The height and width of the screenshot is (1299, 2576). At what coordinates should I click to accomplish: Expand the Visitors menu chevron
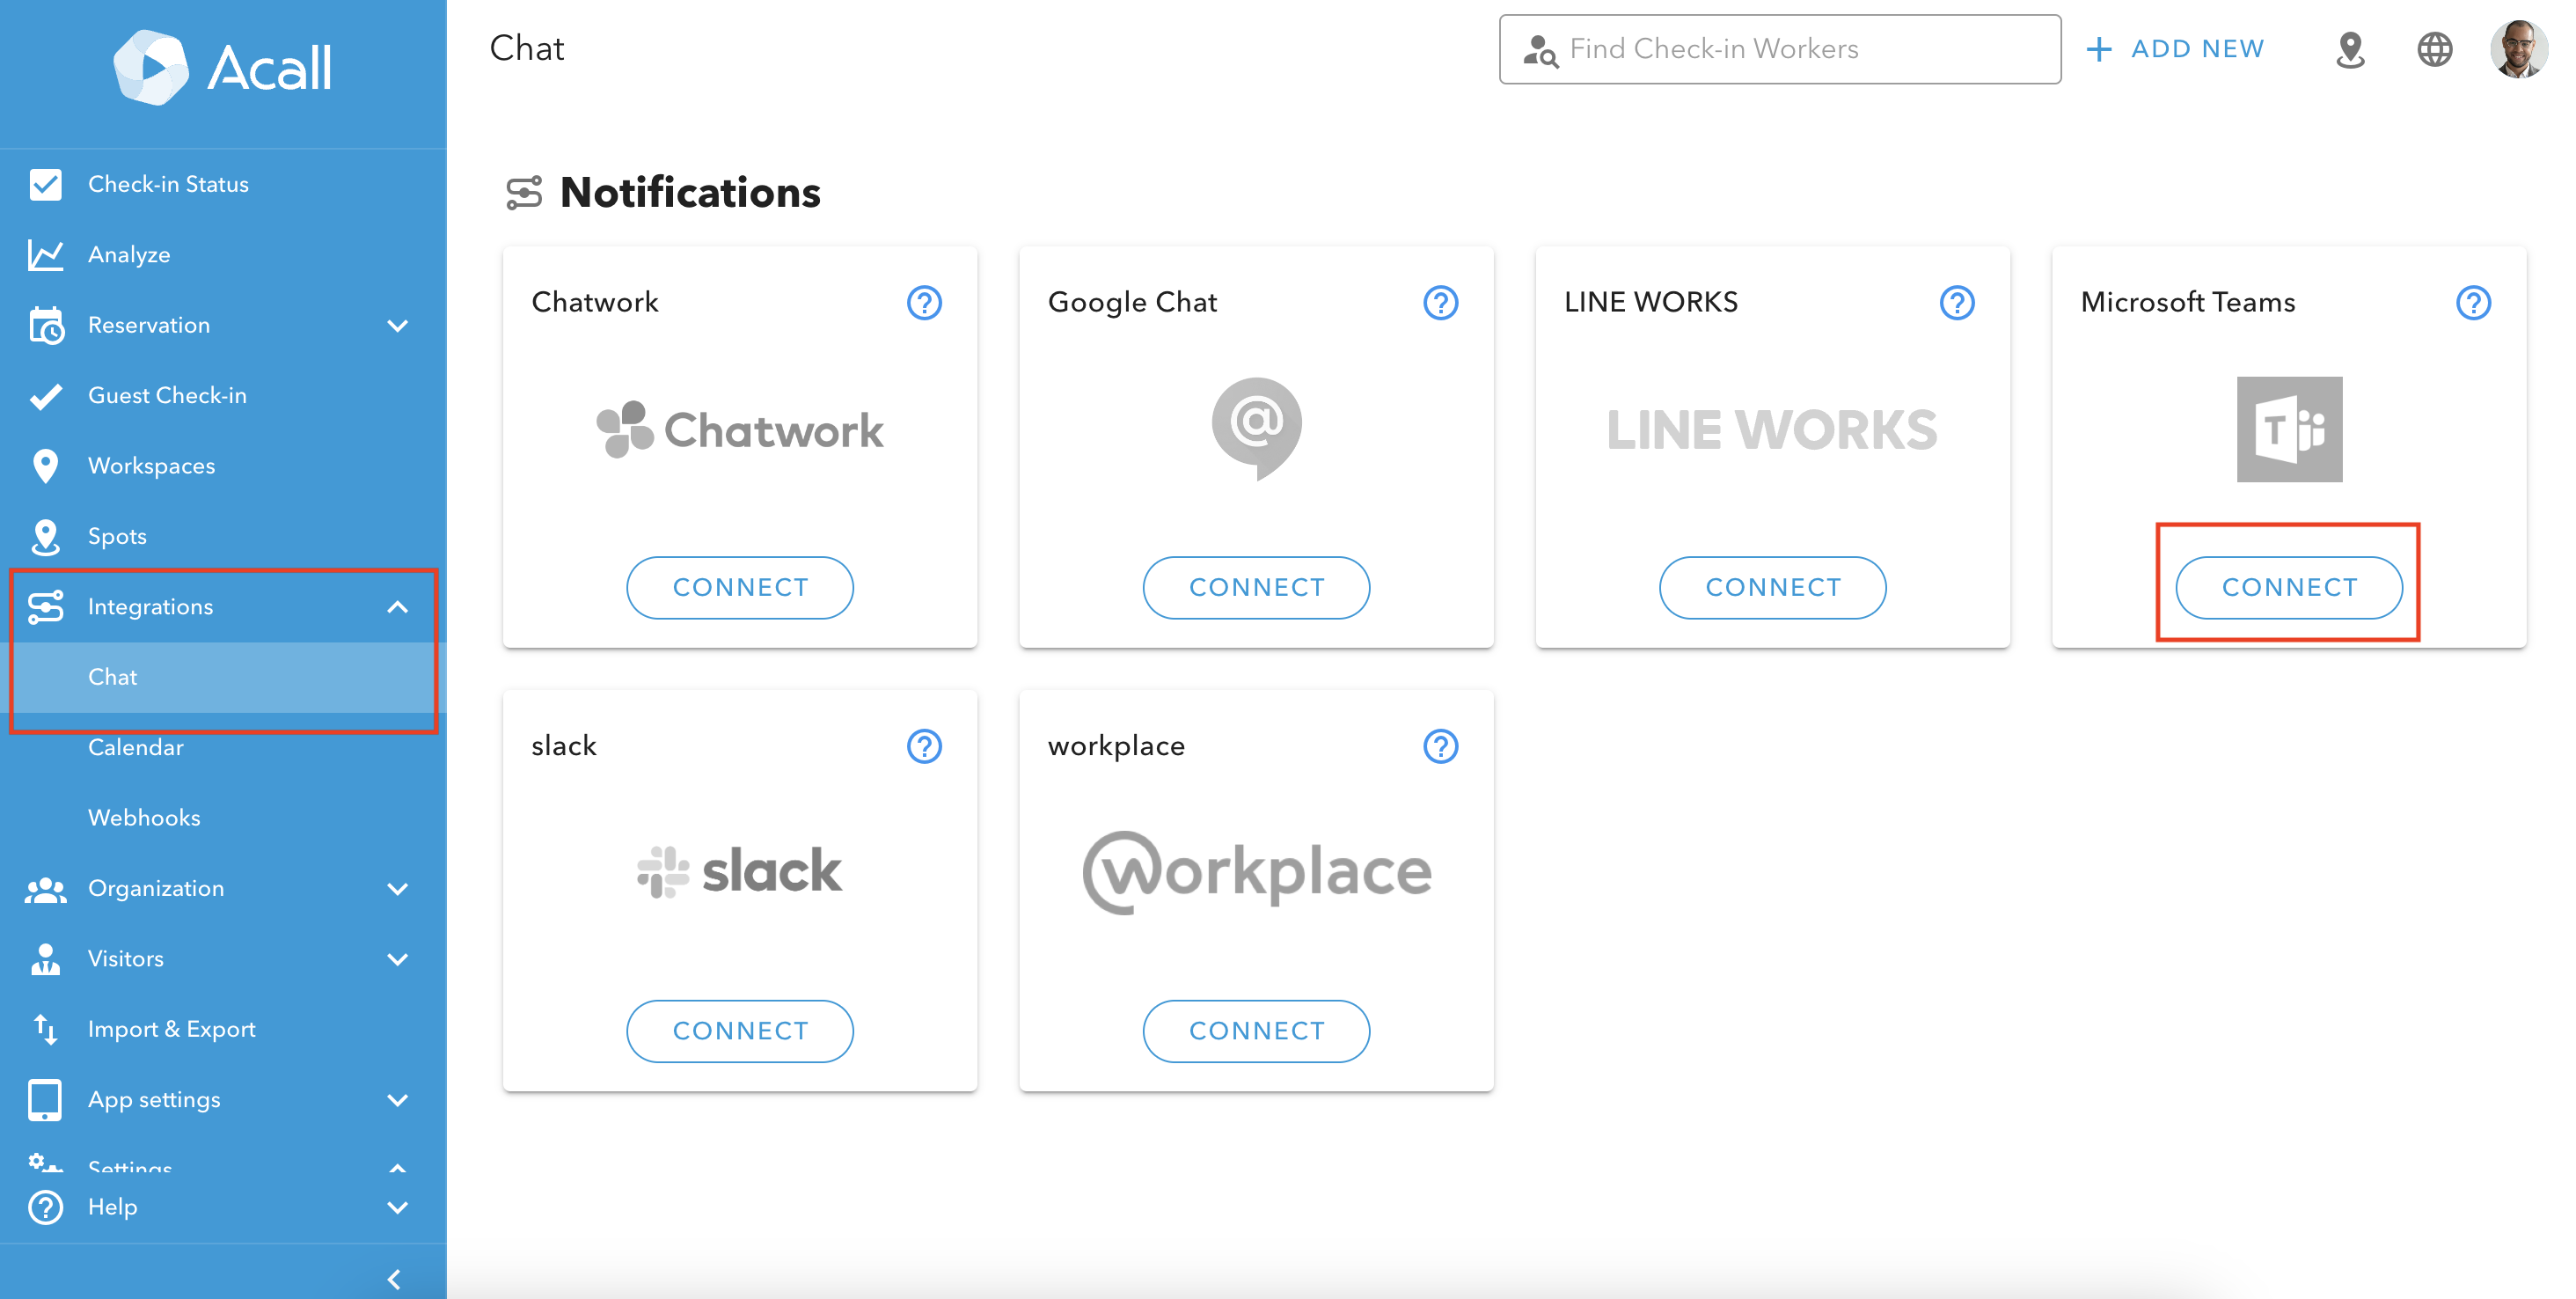397,959
